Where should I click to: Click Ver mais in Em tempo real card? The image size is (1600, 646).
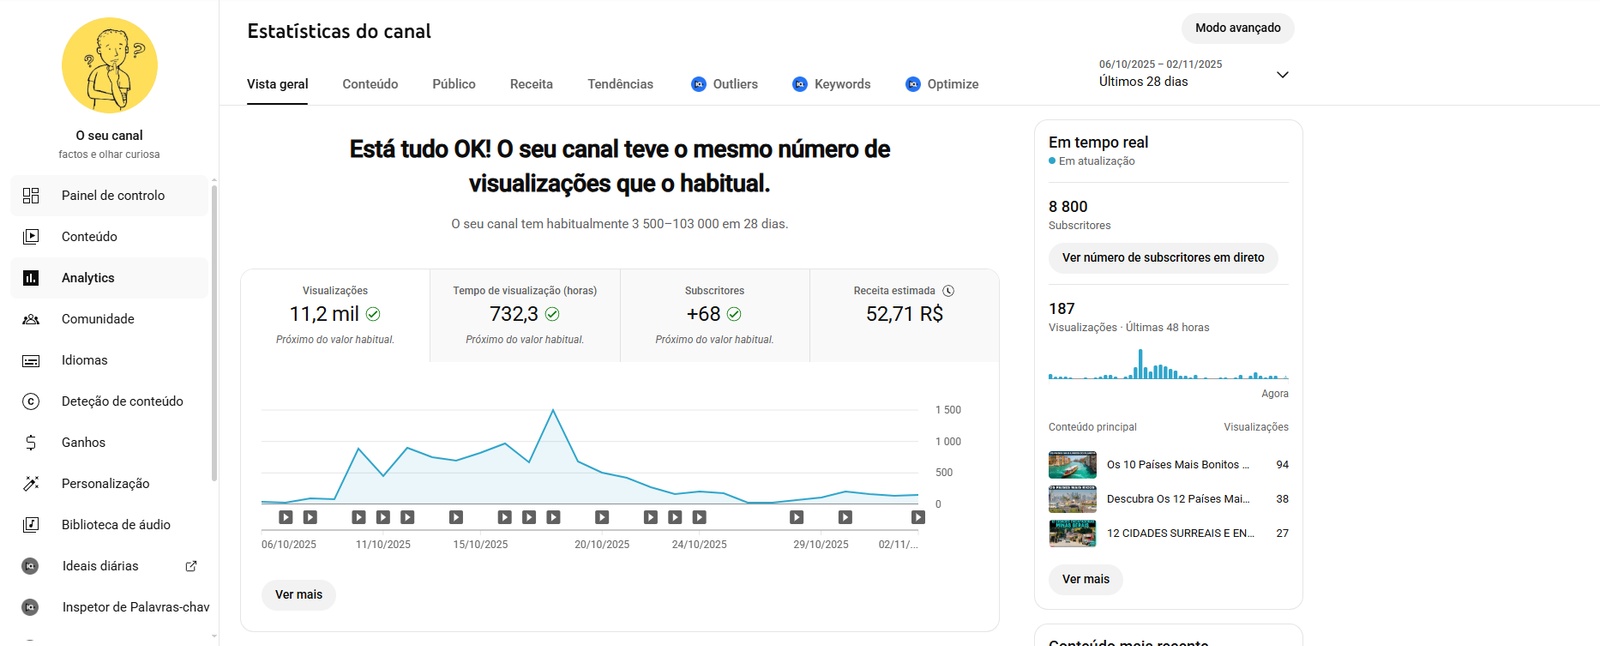pos(1086,579)
